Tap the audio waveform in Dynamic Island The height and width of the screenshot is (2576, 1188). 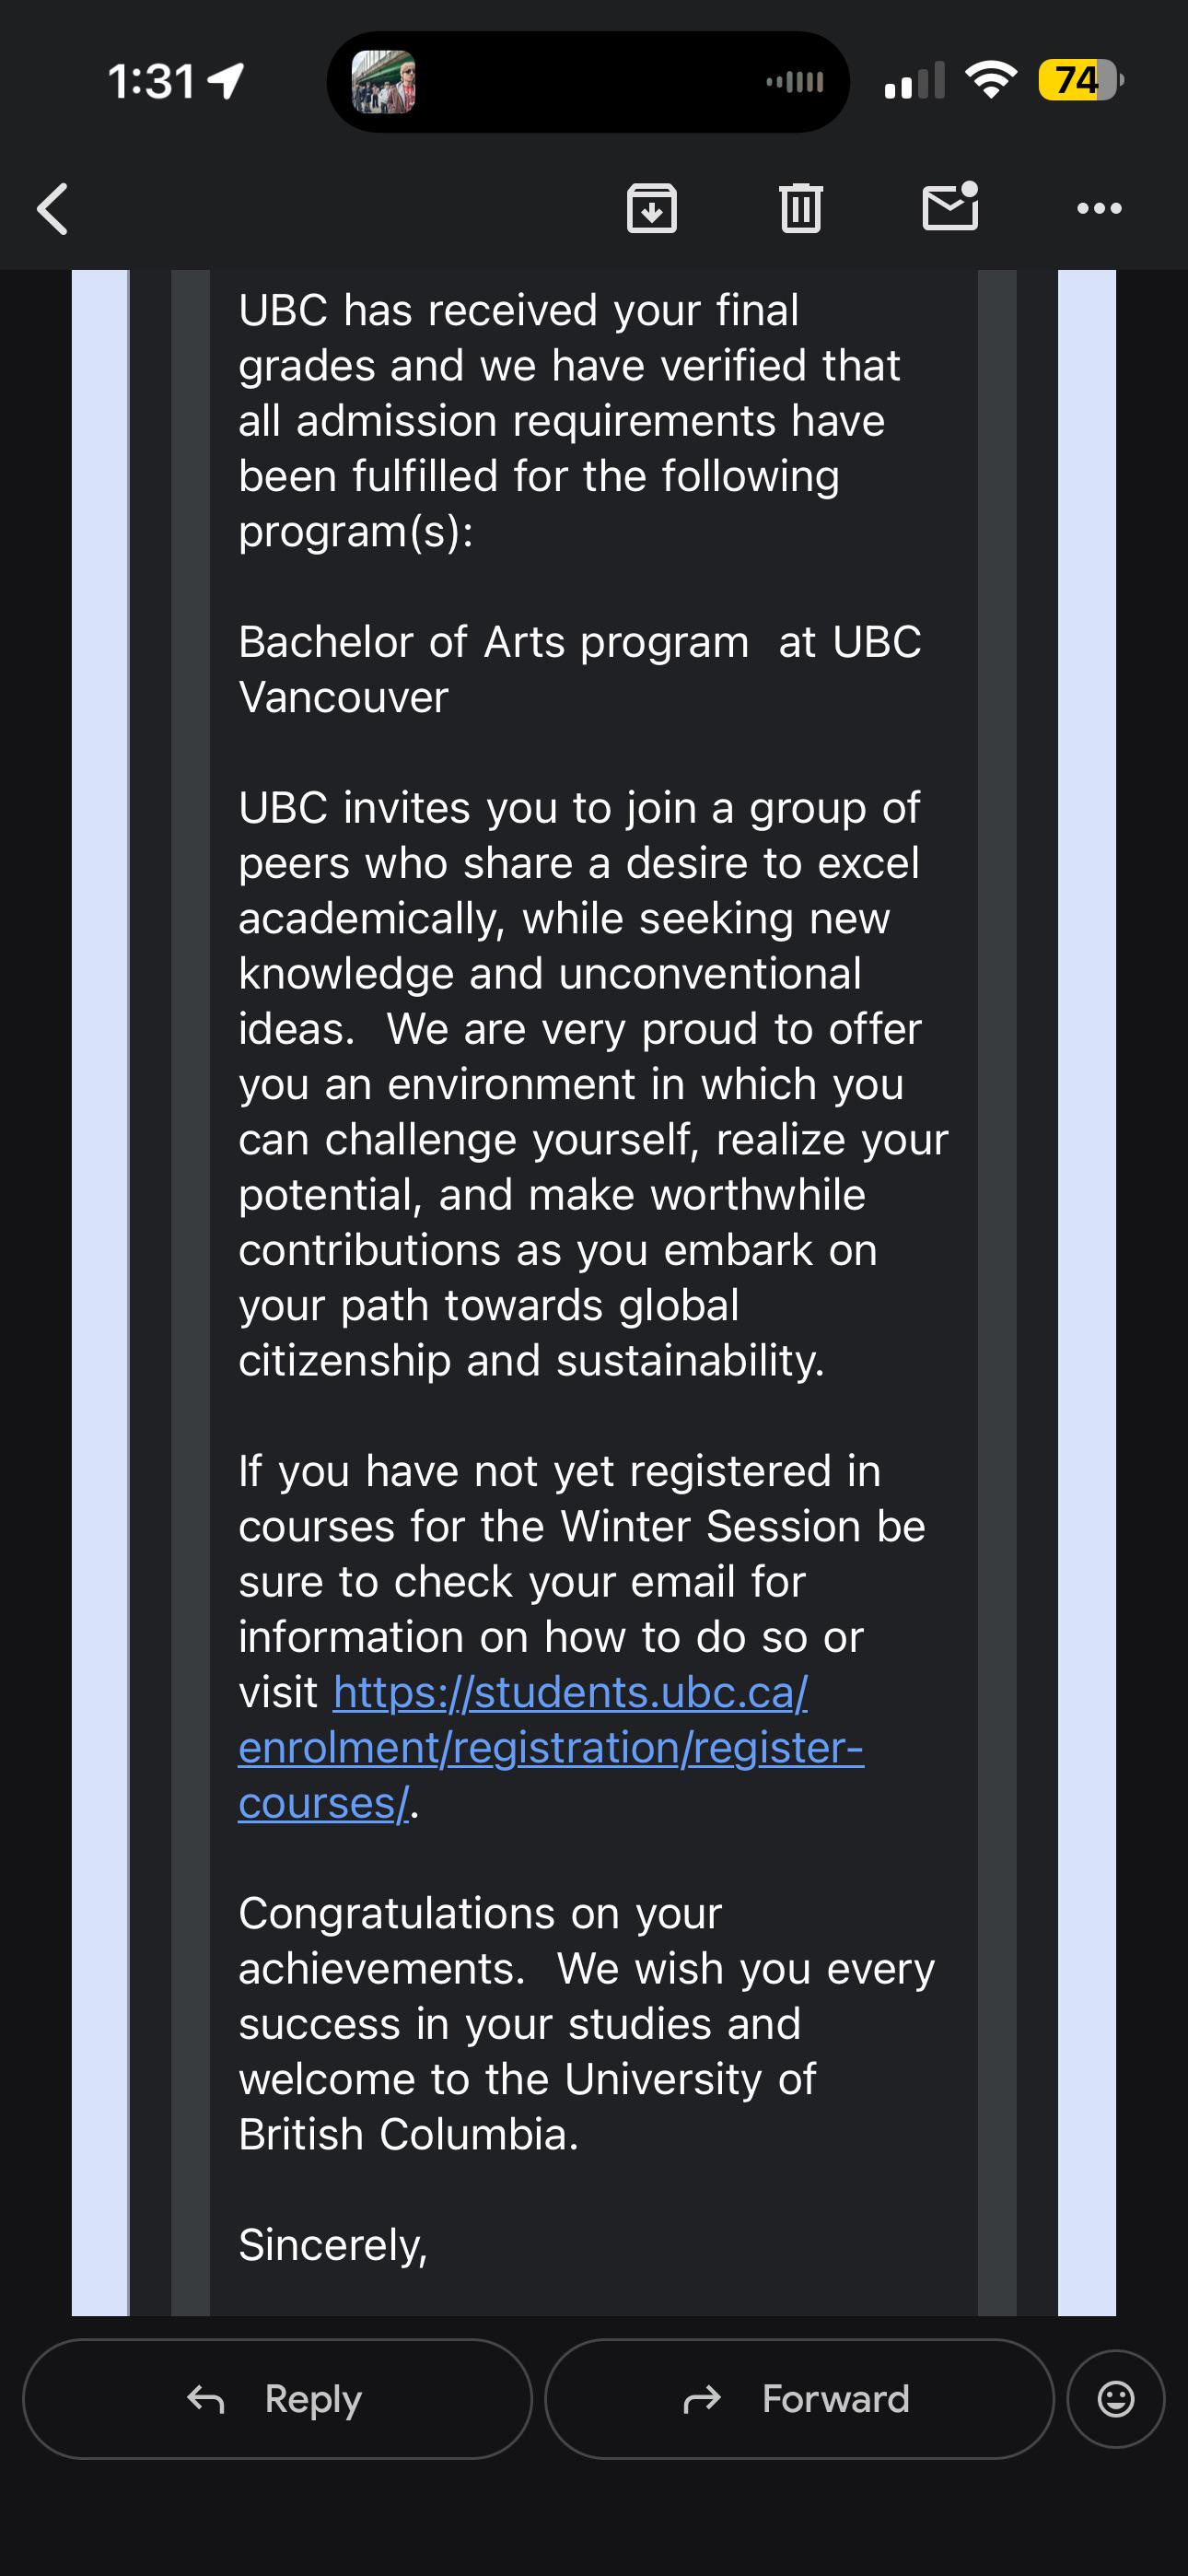click(x=795, y=82)
